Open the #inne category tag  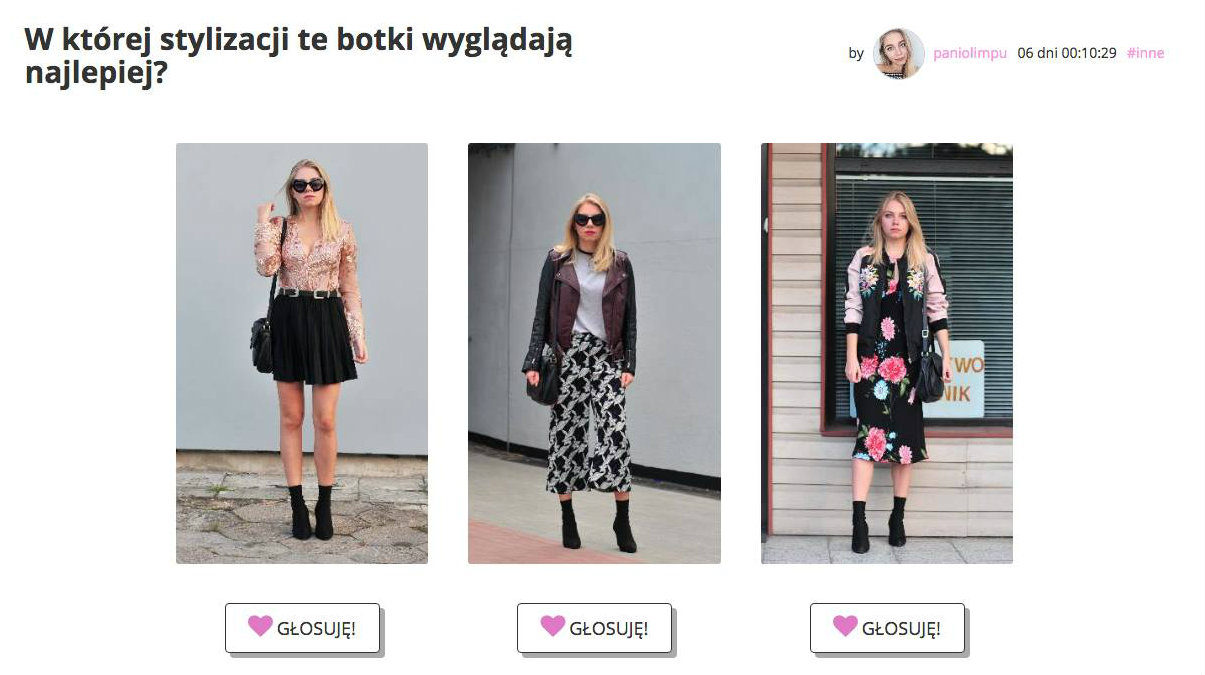(x=1145, y=53)
